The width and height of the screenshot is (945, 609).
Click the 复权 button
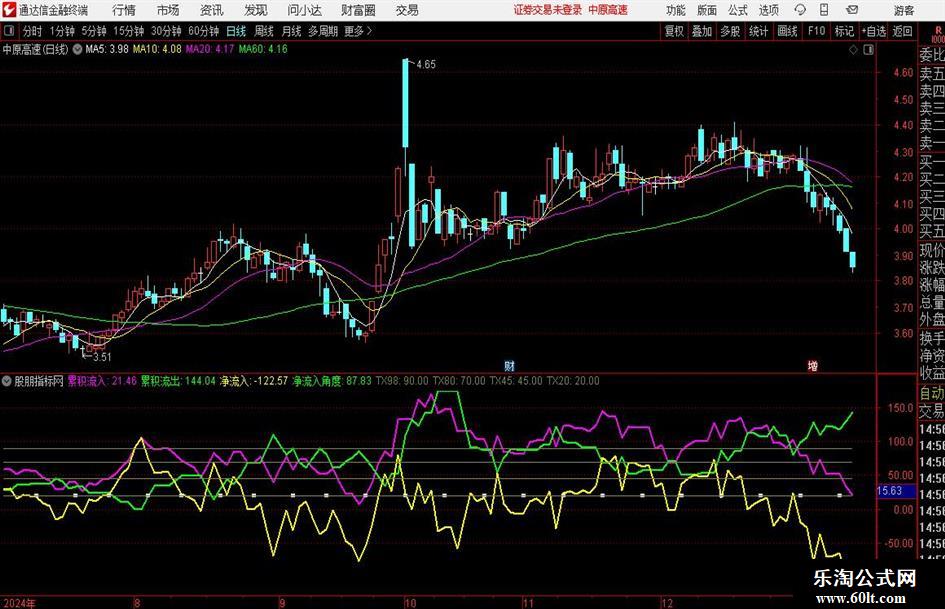674,31
